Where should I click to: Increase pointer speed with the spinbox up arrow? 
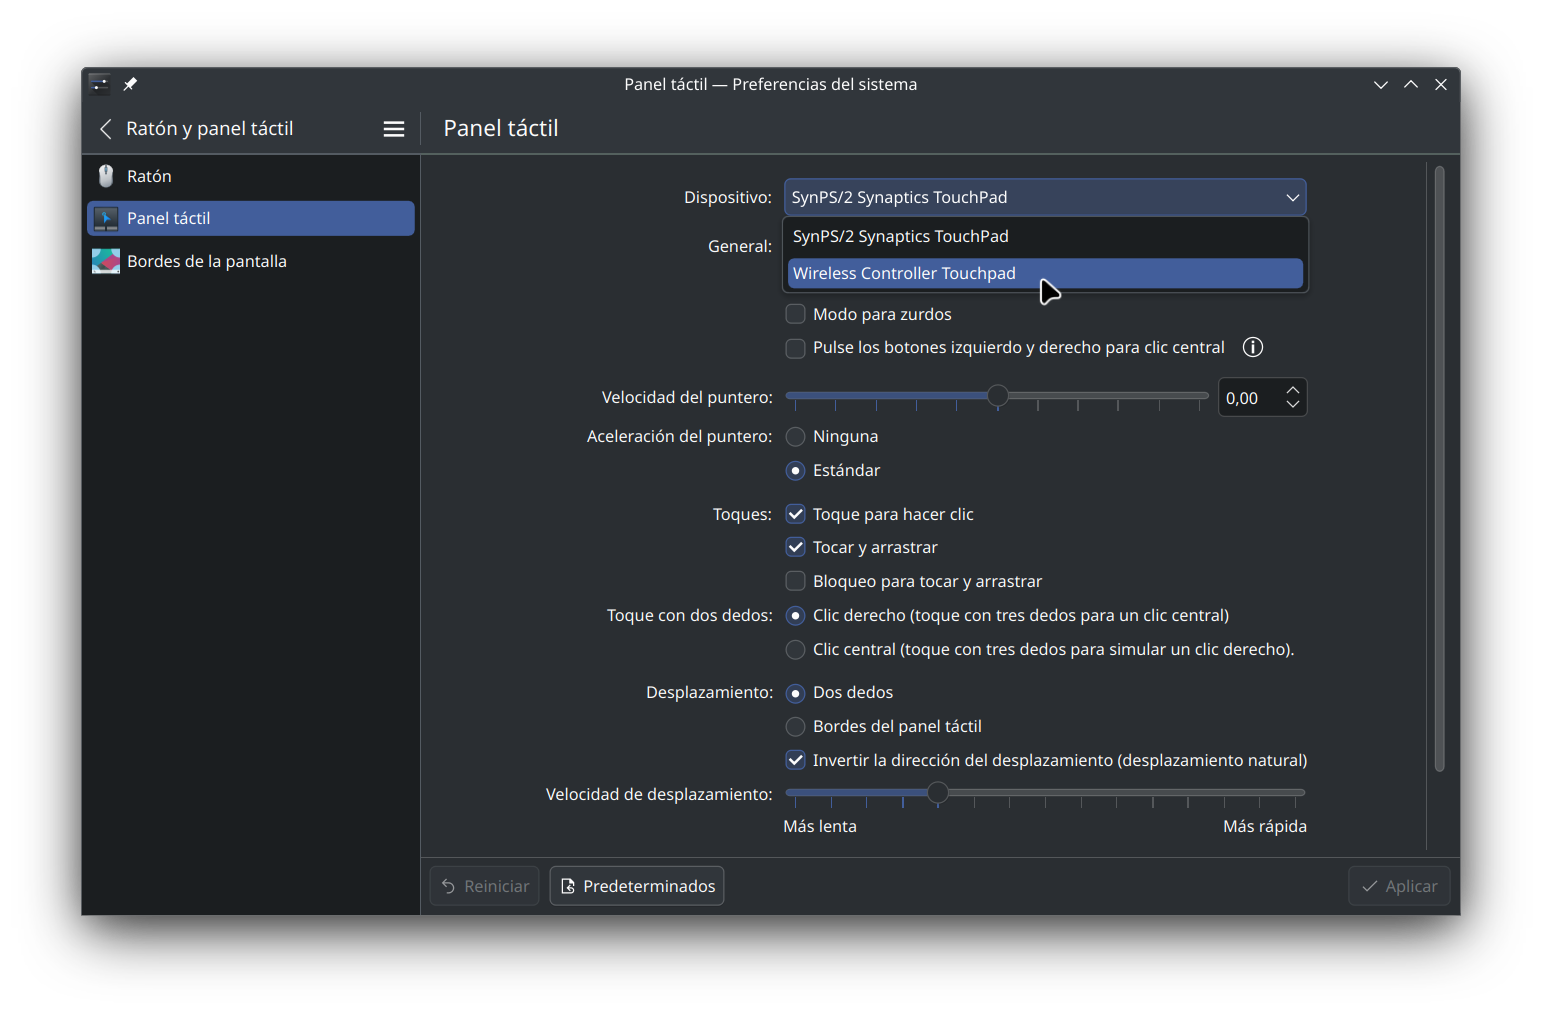1293,390
